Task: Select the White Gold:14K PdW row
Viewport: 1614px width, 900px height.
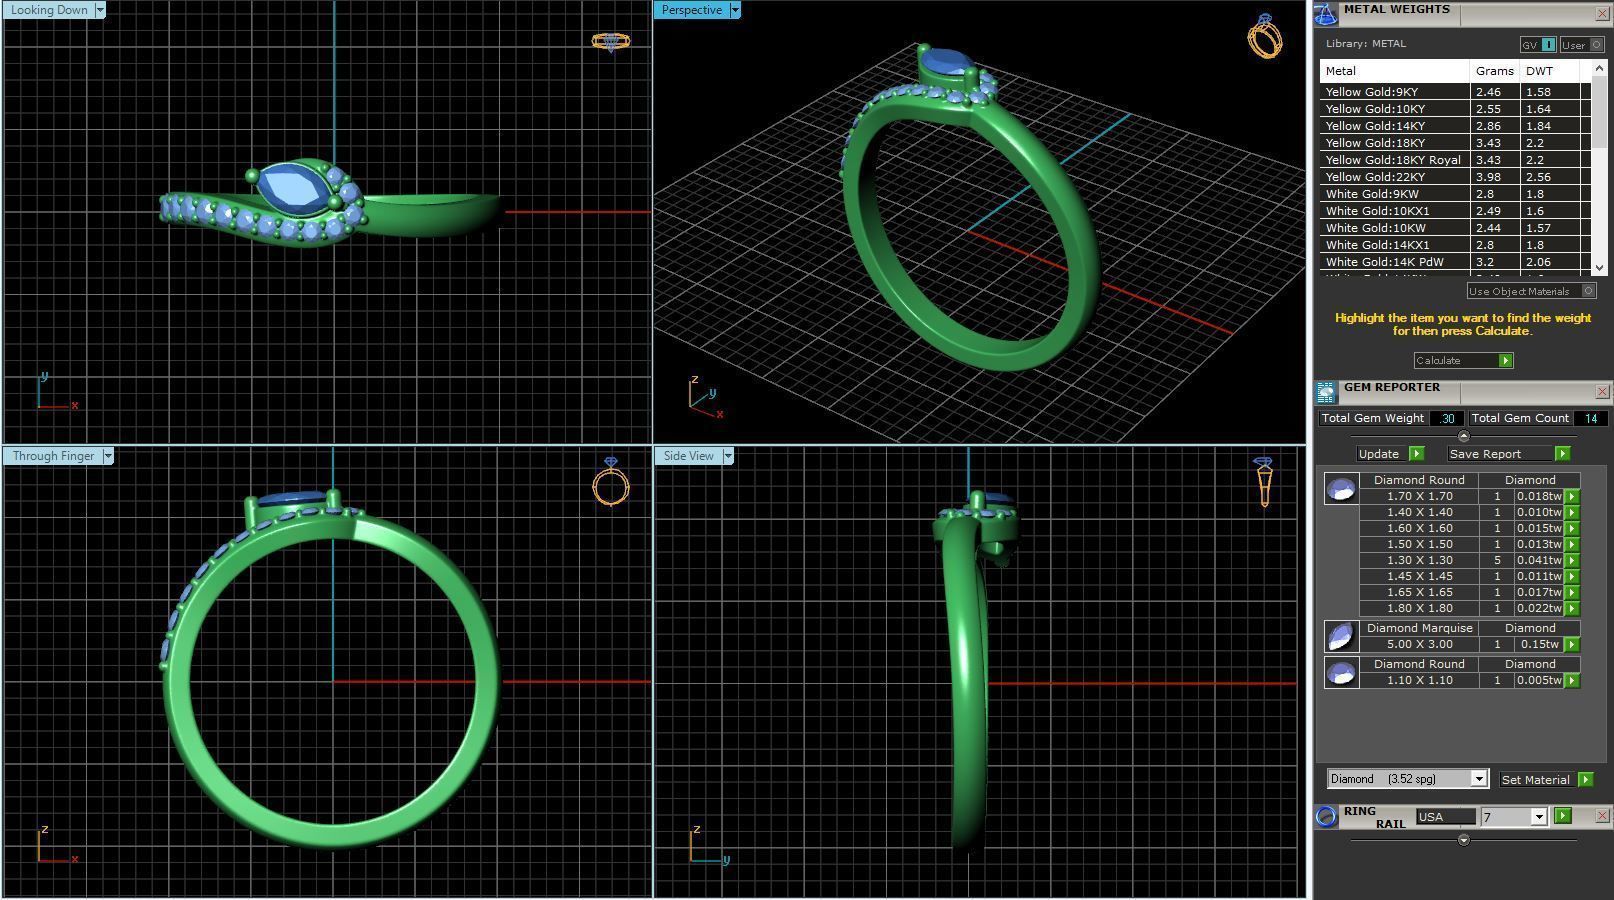Action: 1455,262
